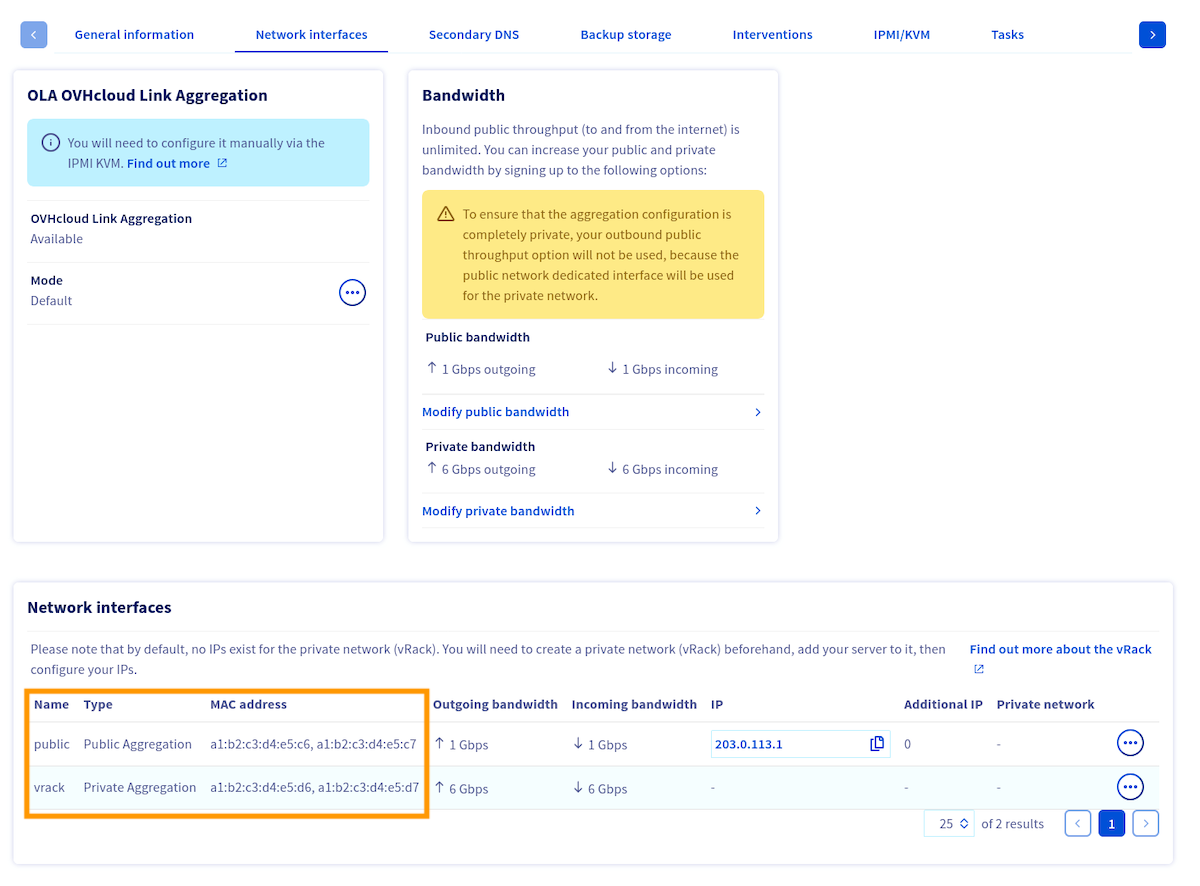The height and width of the screenshot is (886, 1200).
Task: Open the actions menu for the vrack interface
Action: (x=1130, y=786)
